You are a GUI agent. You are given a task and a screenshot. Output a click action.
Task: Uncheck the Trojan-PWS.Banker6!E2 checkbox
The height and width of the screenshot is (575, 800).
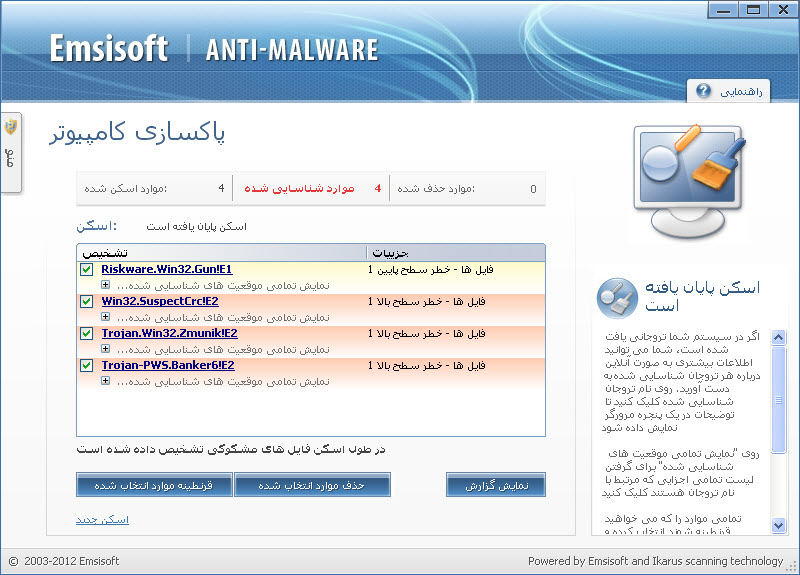click(x=87, y=365)
